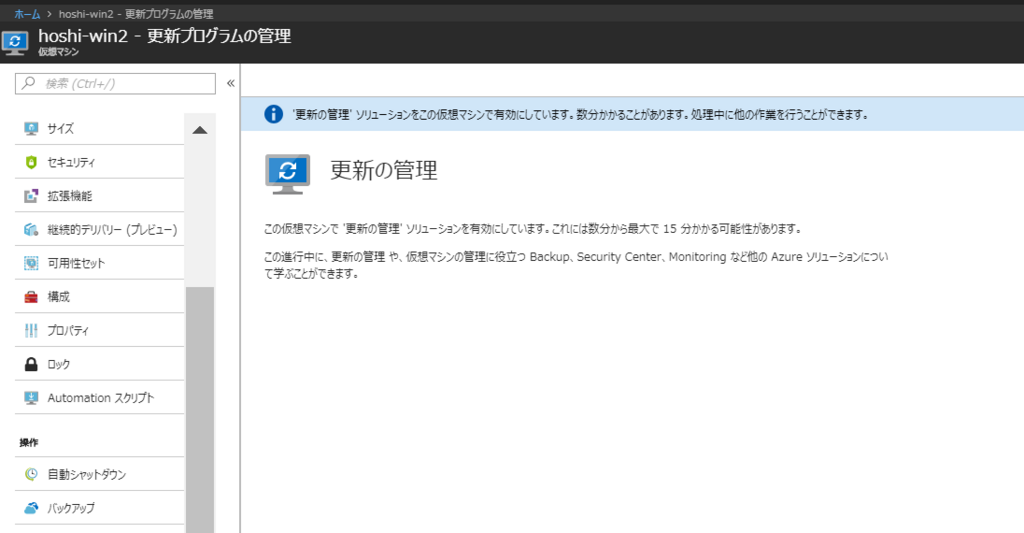The width and height of the screenshot is (1024, 533).
Task: Click the Automation スクリプト icon
Action: click(x=31, y=398)
